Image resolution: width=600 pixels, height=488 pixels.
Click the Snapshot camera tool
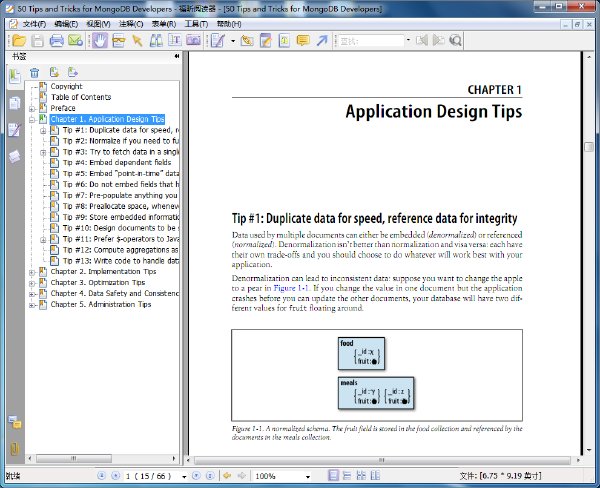194,40
